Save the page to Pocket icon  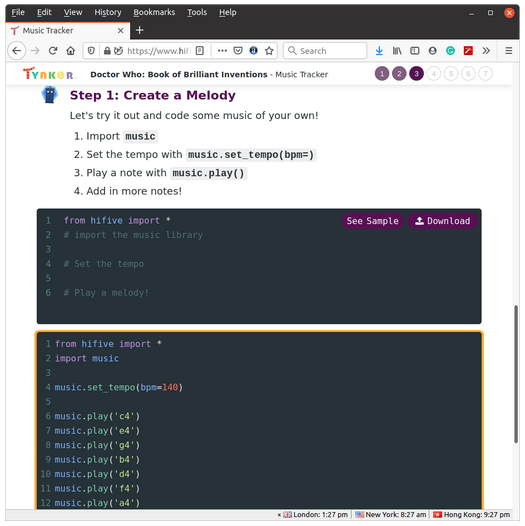238,51
